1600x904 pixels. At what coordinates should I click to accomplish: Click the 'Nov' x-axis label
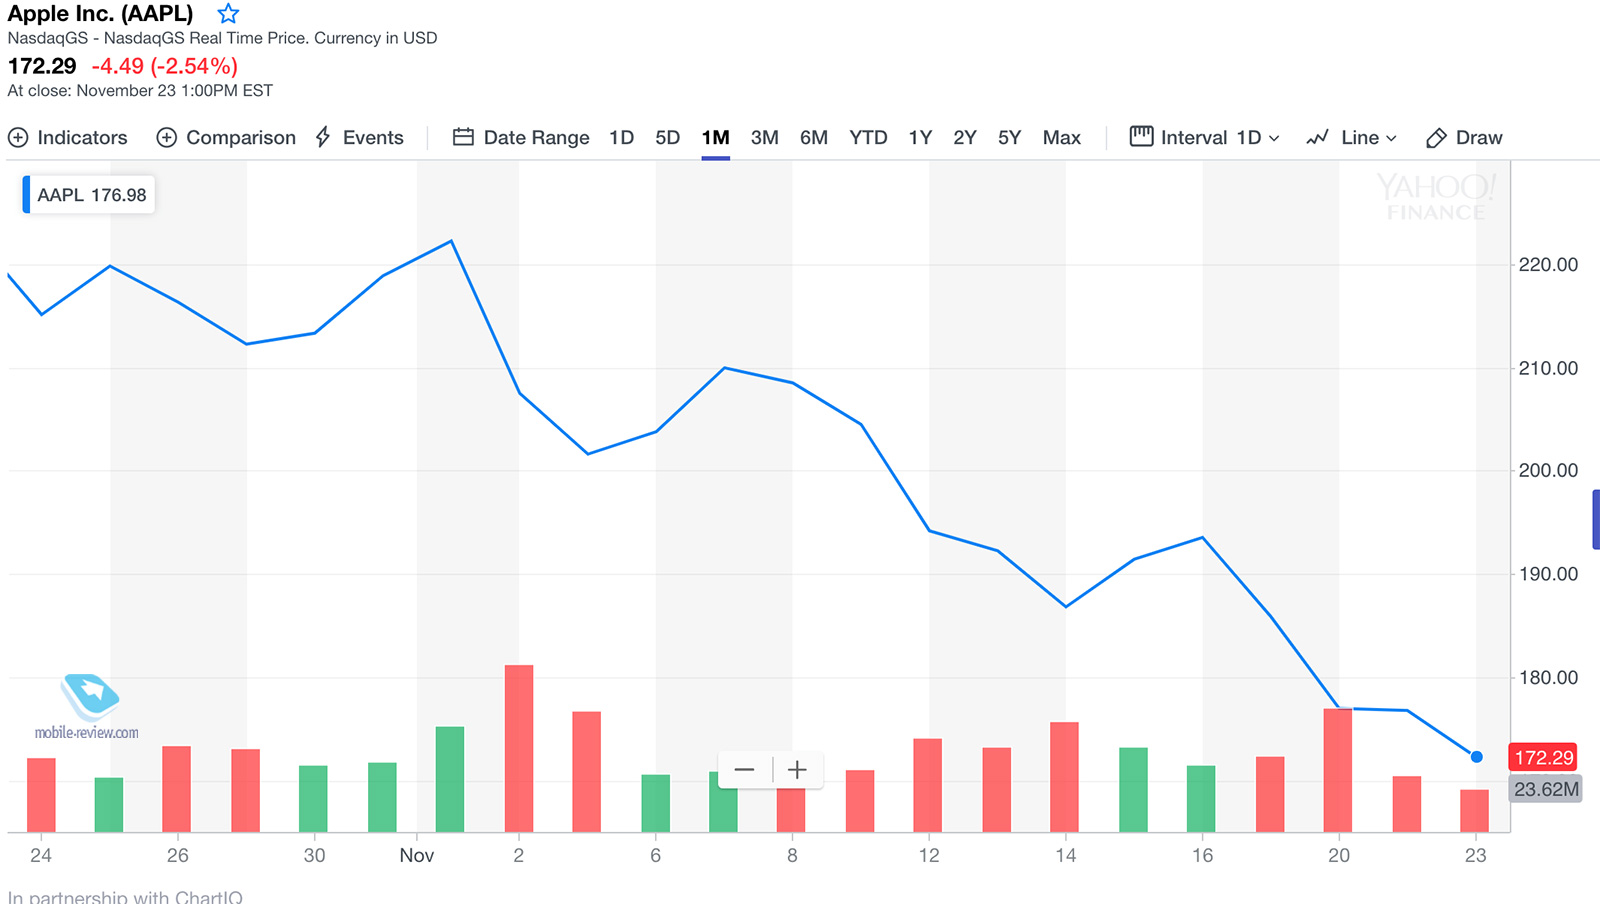[x=417, y=856]
